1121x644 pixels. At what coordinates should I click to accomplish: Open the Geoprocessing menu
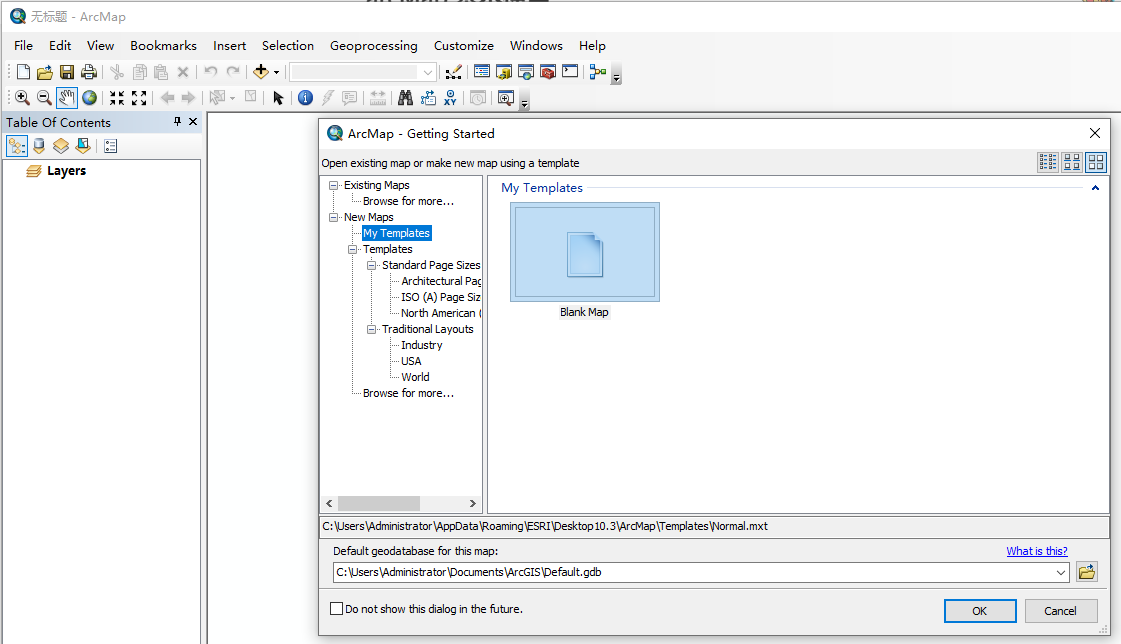(x=373, y=45)
